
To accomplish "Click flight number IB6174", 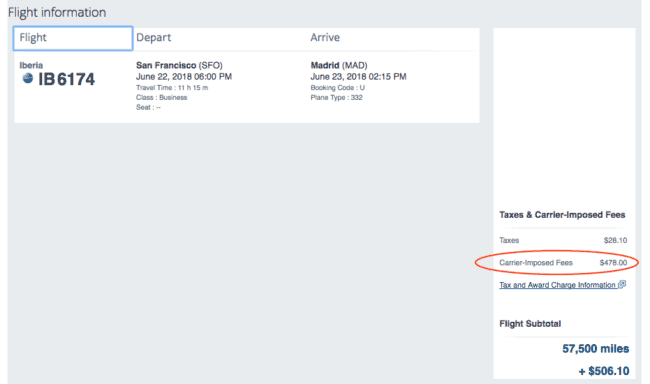I will tap(66, 79).
